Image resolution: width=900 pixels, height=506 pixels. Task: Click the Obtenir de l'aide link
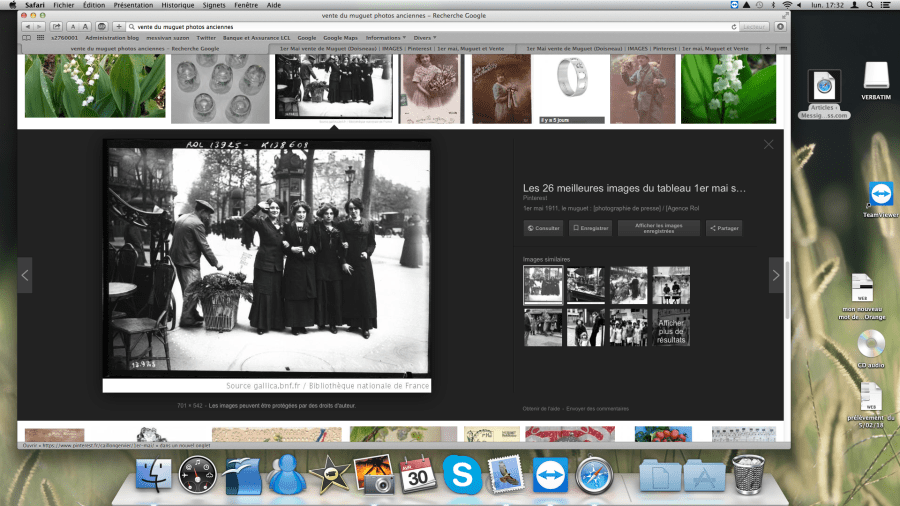[x=541, y=408]
